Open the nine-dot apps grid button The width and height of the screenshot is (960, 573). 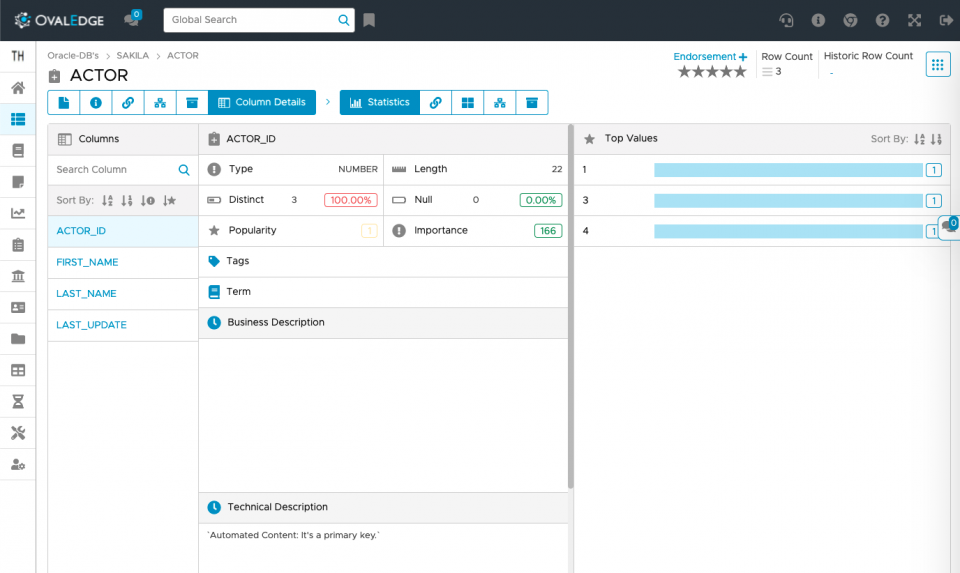(x=937, y=64)
